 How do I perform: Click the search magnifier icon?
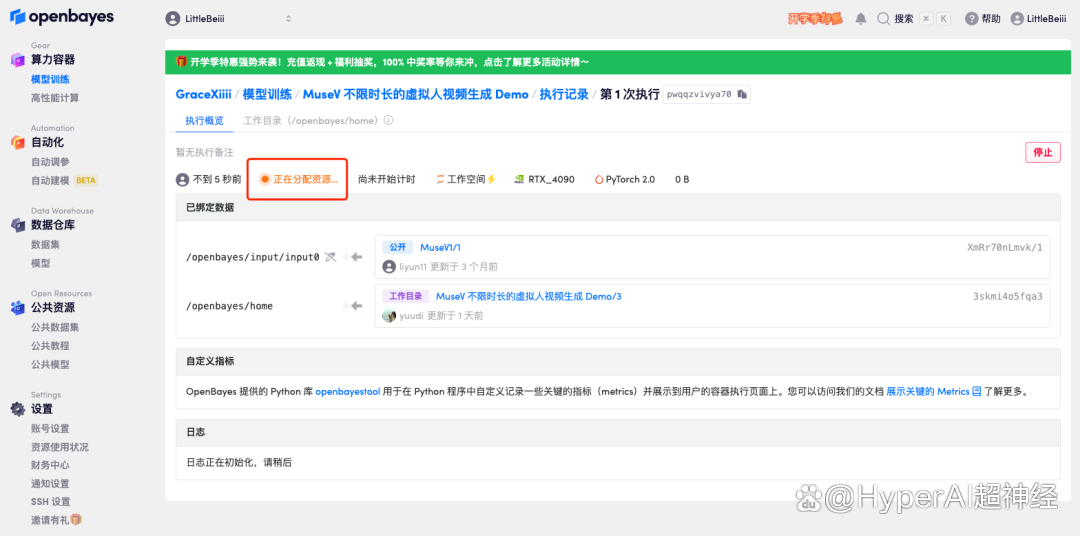click(883, 19)
